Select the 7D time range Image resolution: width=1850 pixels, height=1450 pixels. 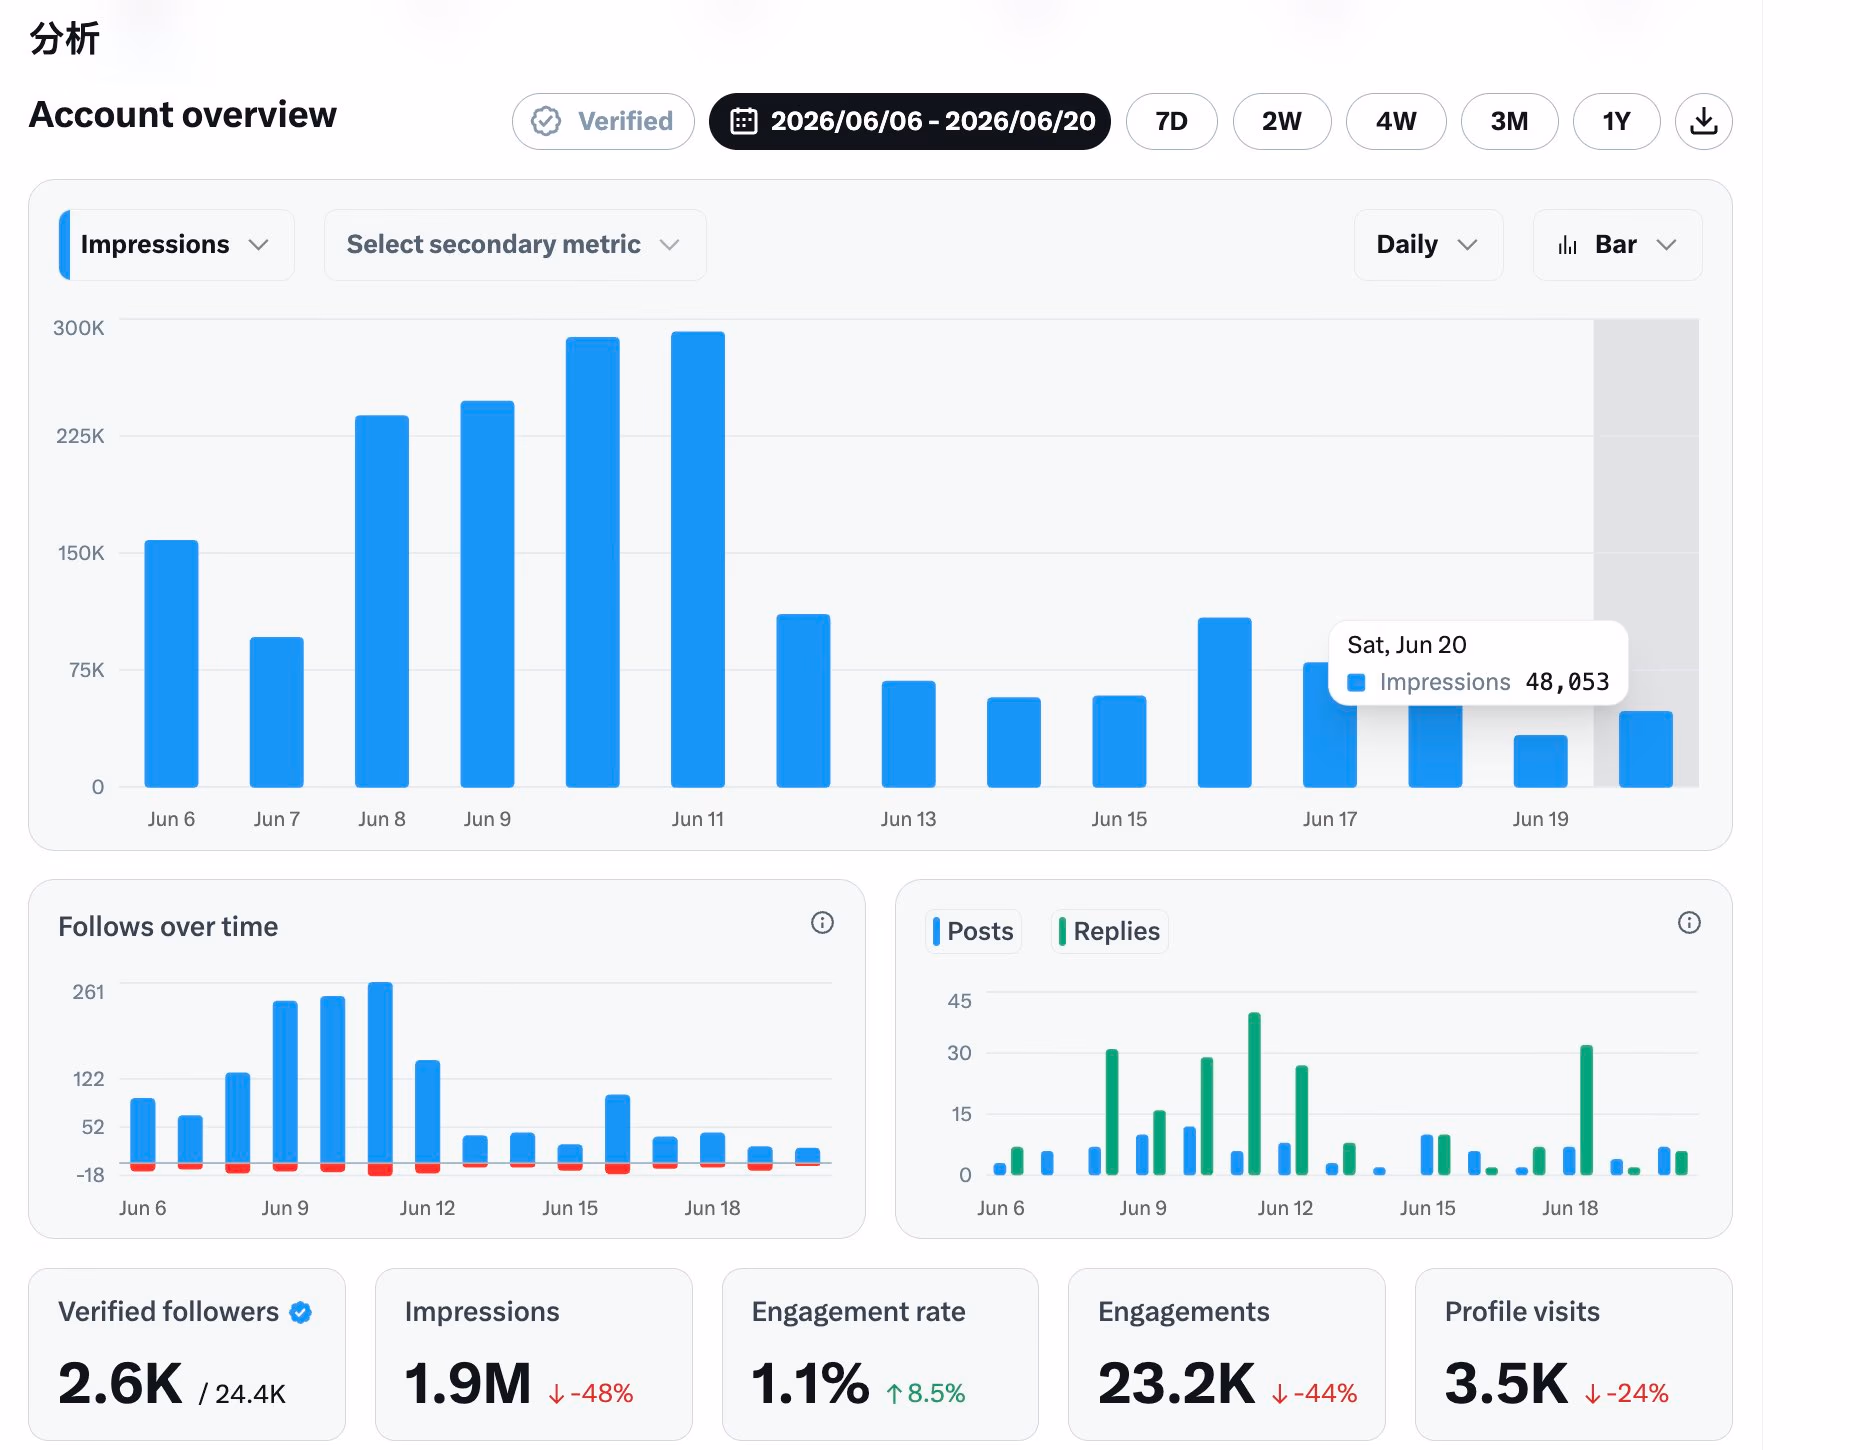click(1171, 121)
